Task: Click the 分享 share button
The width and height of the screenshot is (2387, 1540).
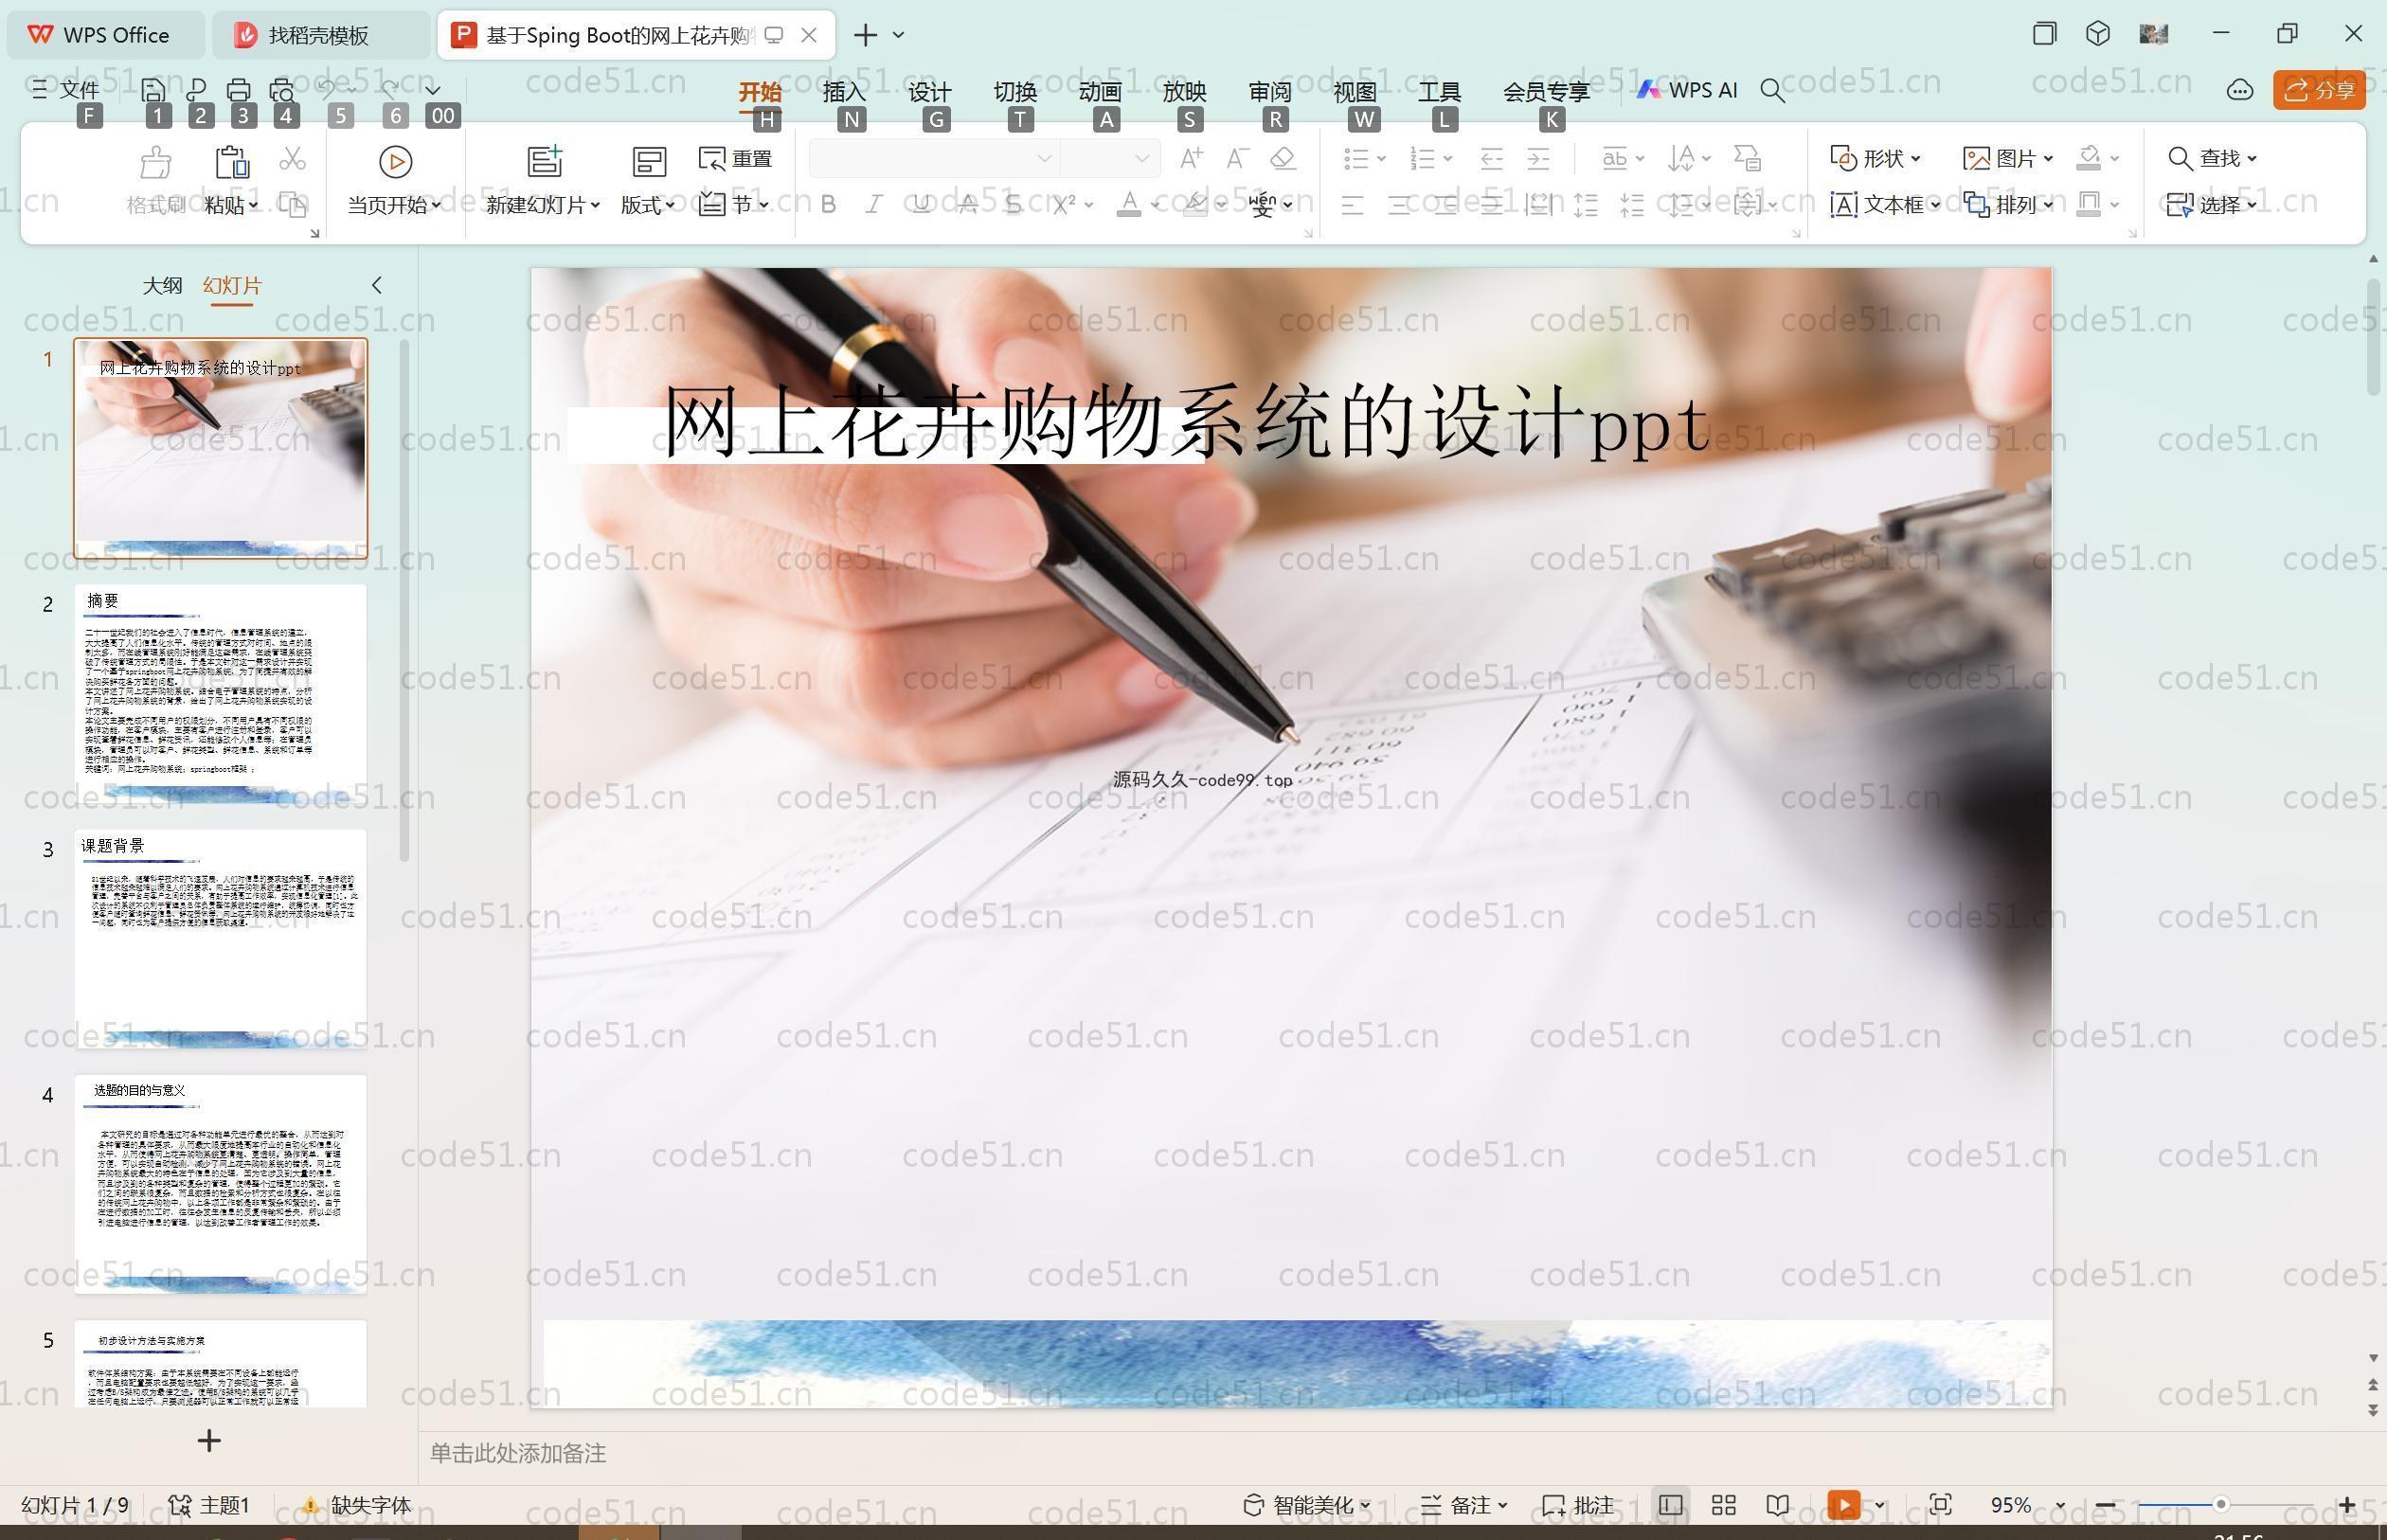Action: point(2319,90)
